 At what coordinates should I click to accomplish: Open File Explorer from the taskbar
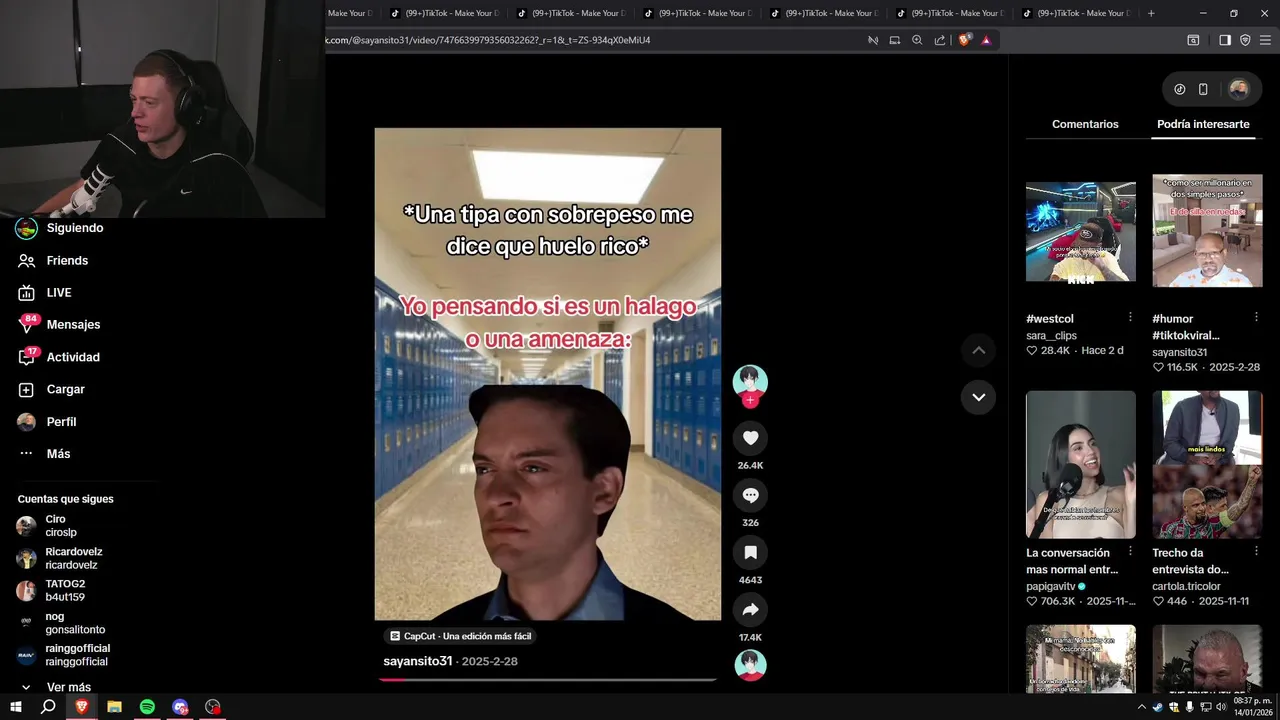coord(114,707)
